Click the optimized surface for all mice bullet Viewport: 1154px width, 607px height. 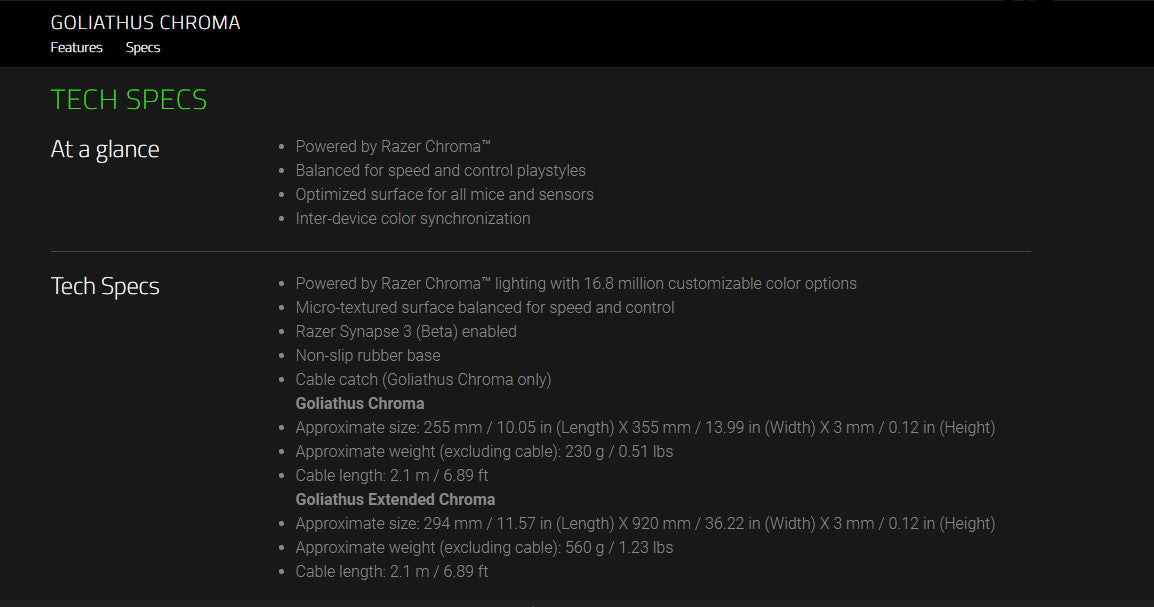[444, 194]
